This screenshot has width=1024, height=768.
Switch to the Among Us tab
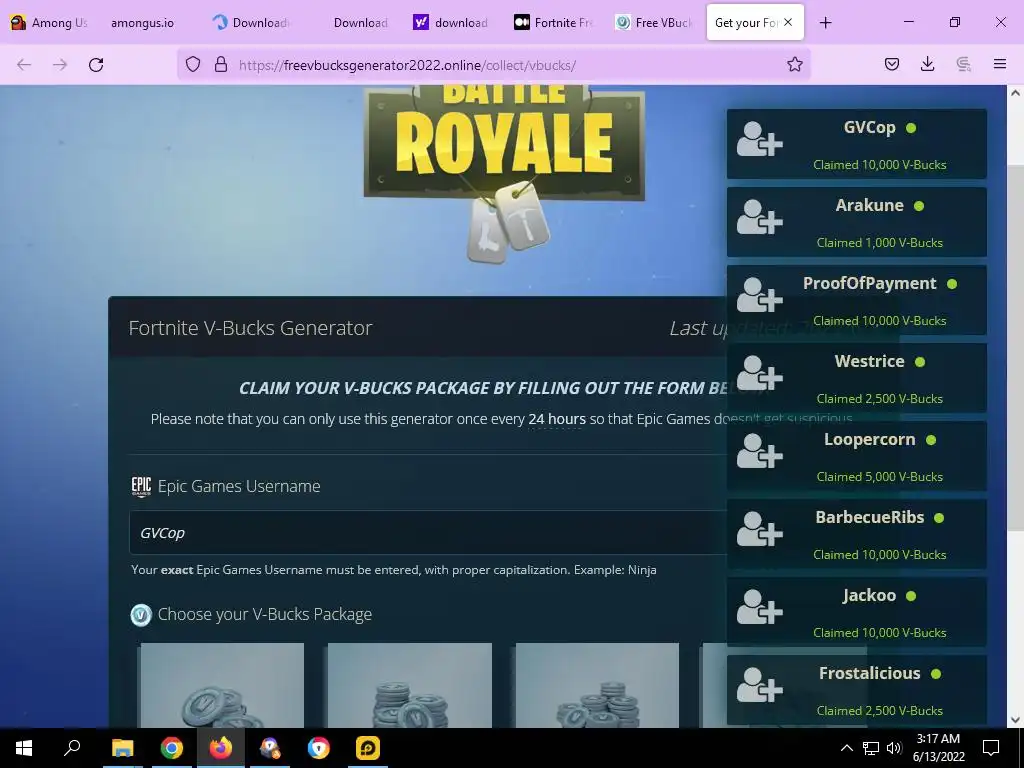(49, 23)
